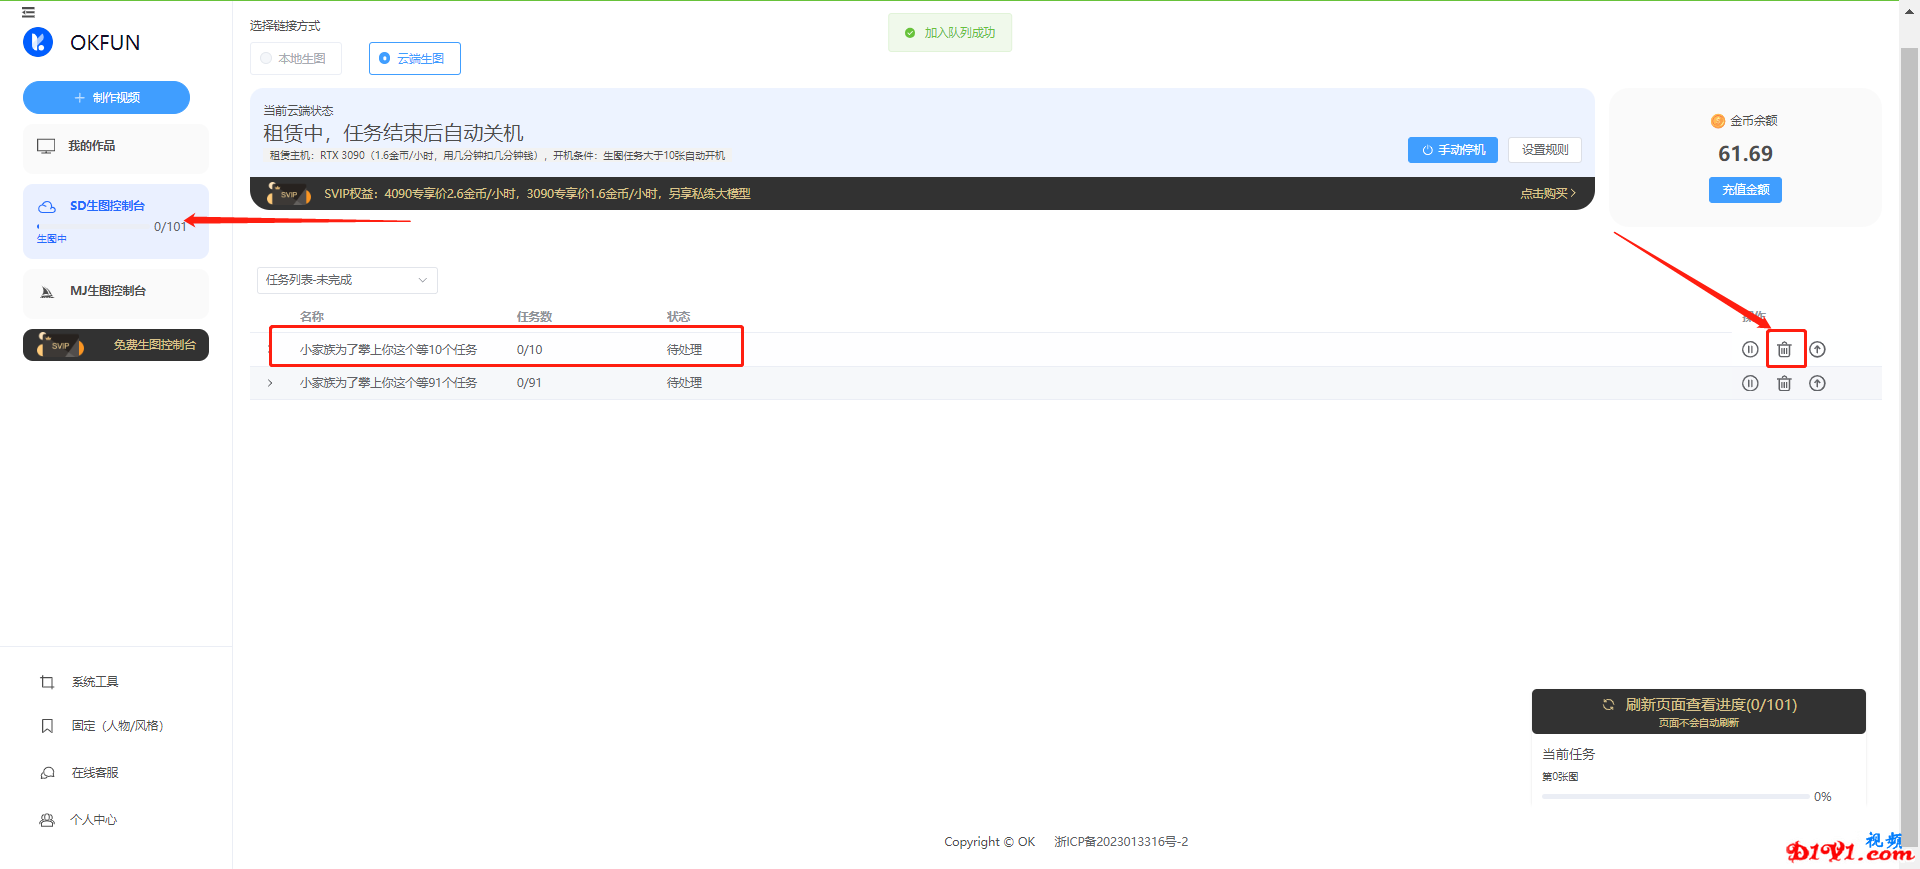Screen dimensions: 1920x869
Task: Open 免费生图控制台 SVIP entry
Action: pyautogui.click(x=115, y=345)
